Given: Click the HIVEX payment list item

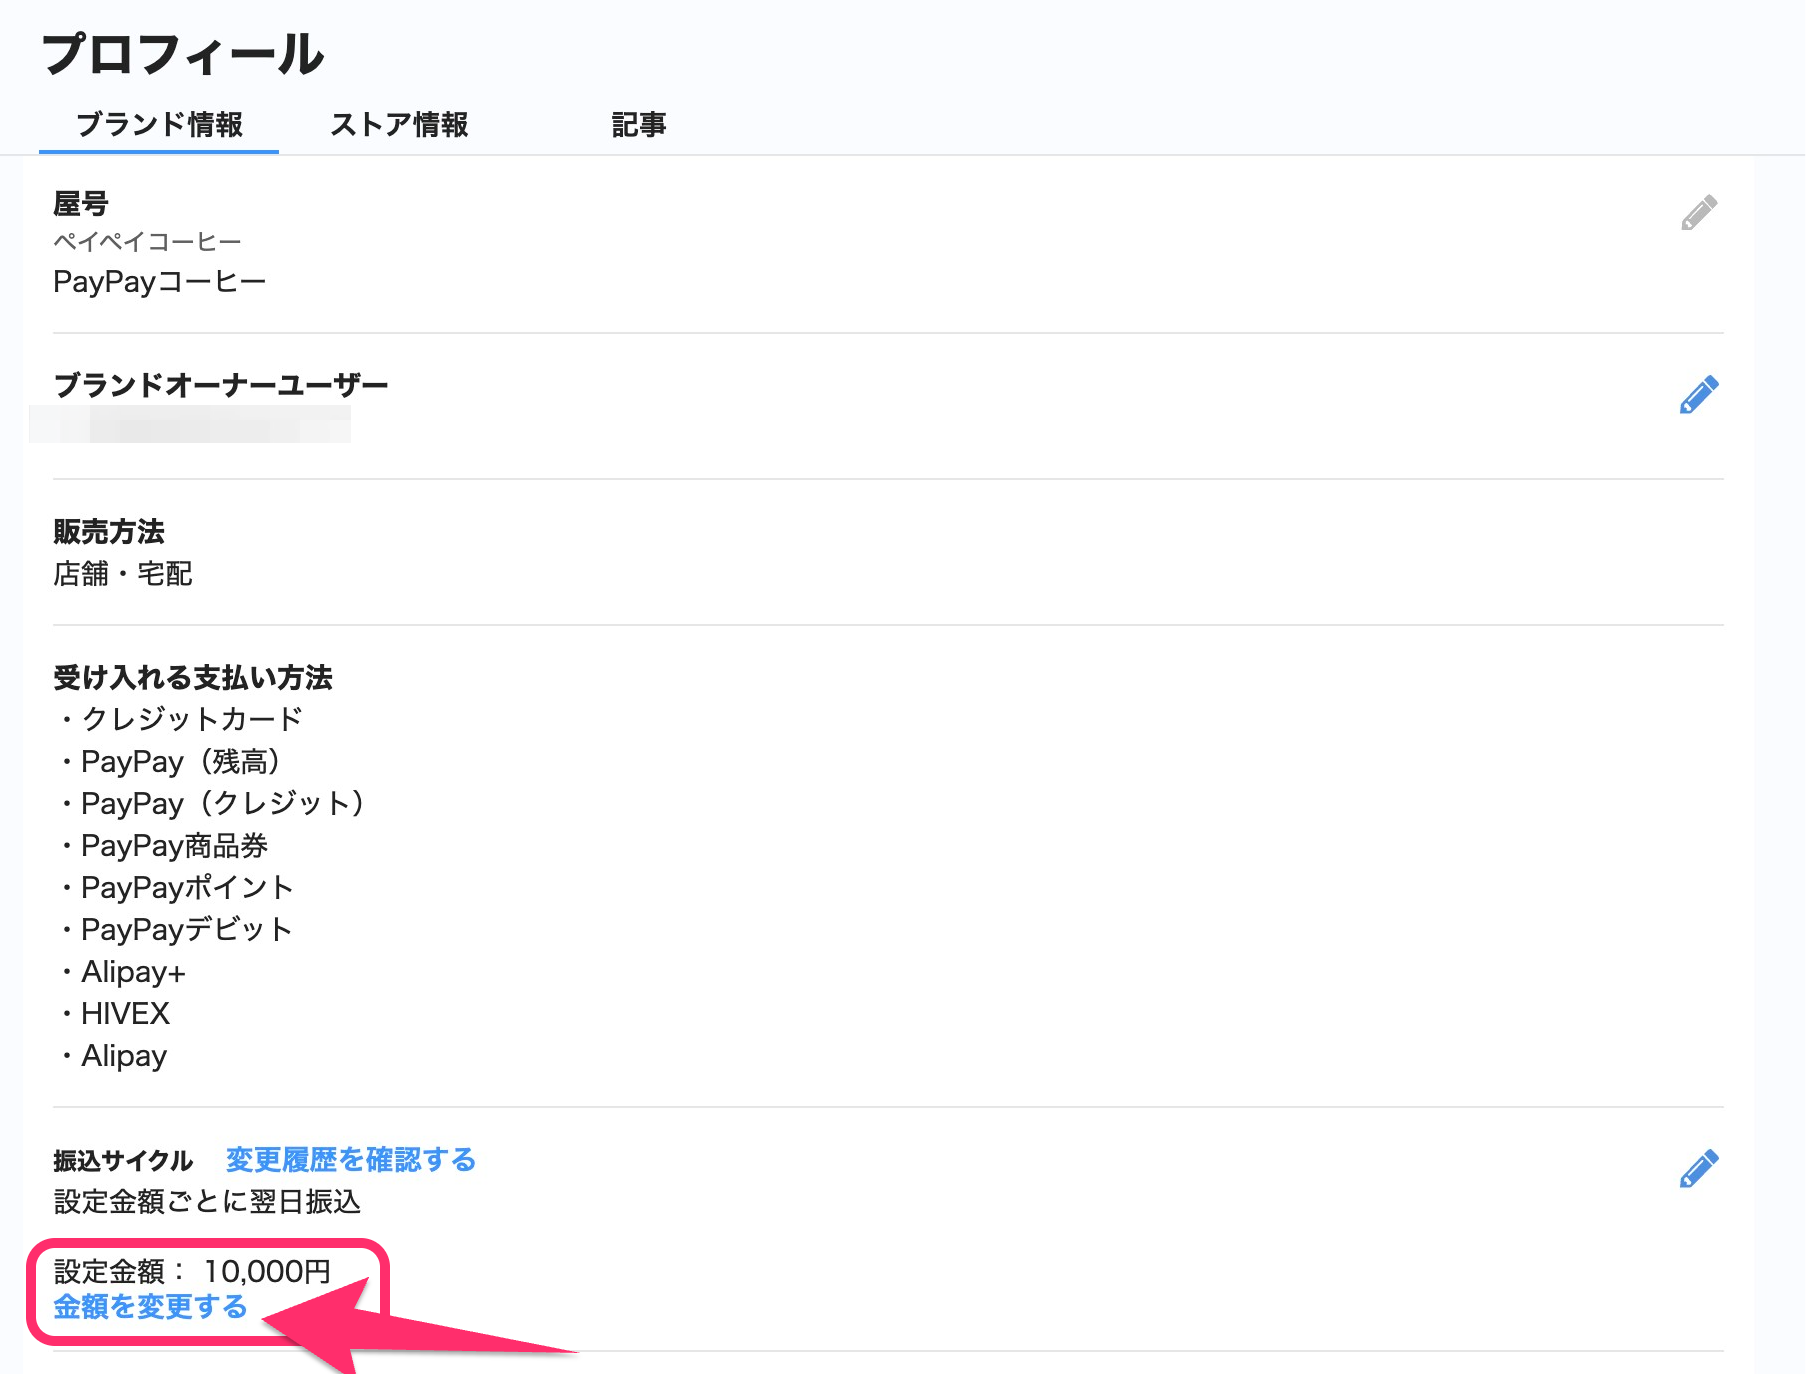Looking at the screenshot, I should 125,1014.
